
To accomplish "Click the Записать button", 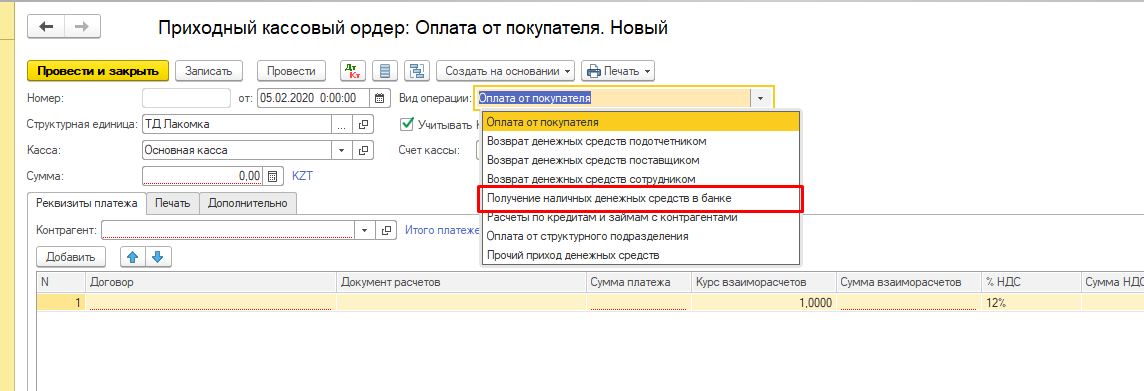I will click(x=209, y=71).
